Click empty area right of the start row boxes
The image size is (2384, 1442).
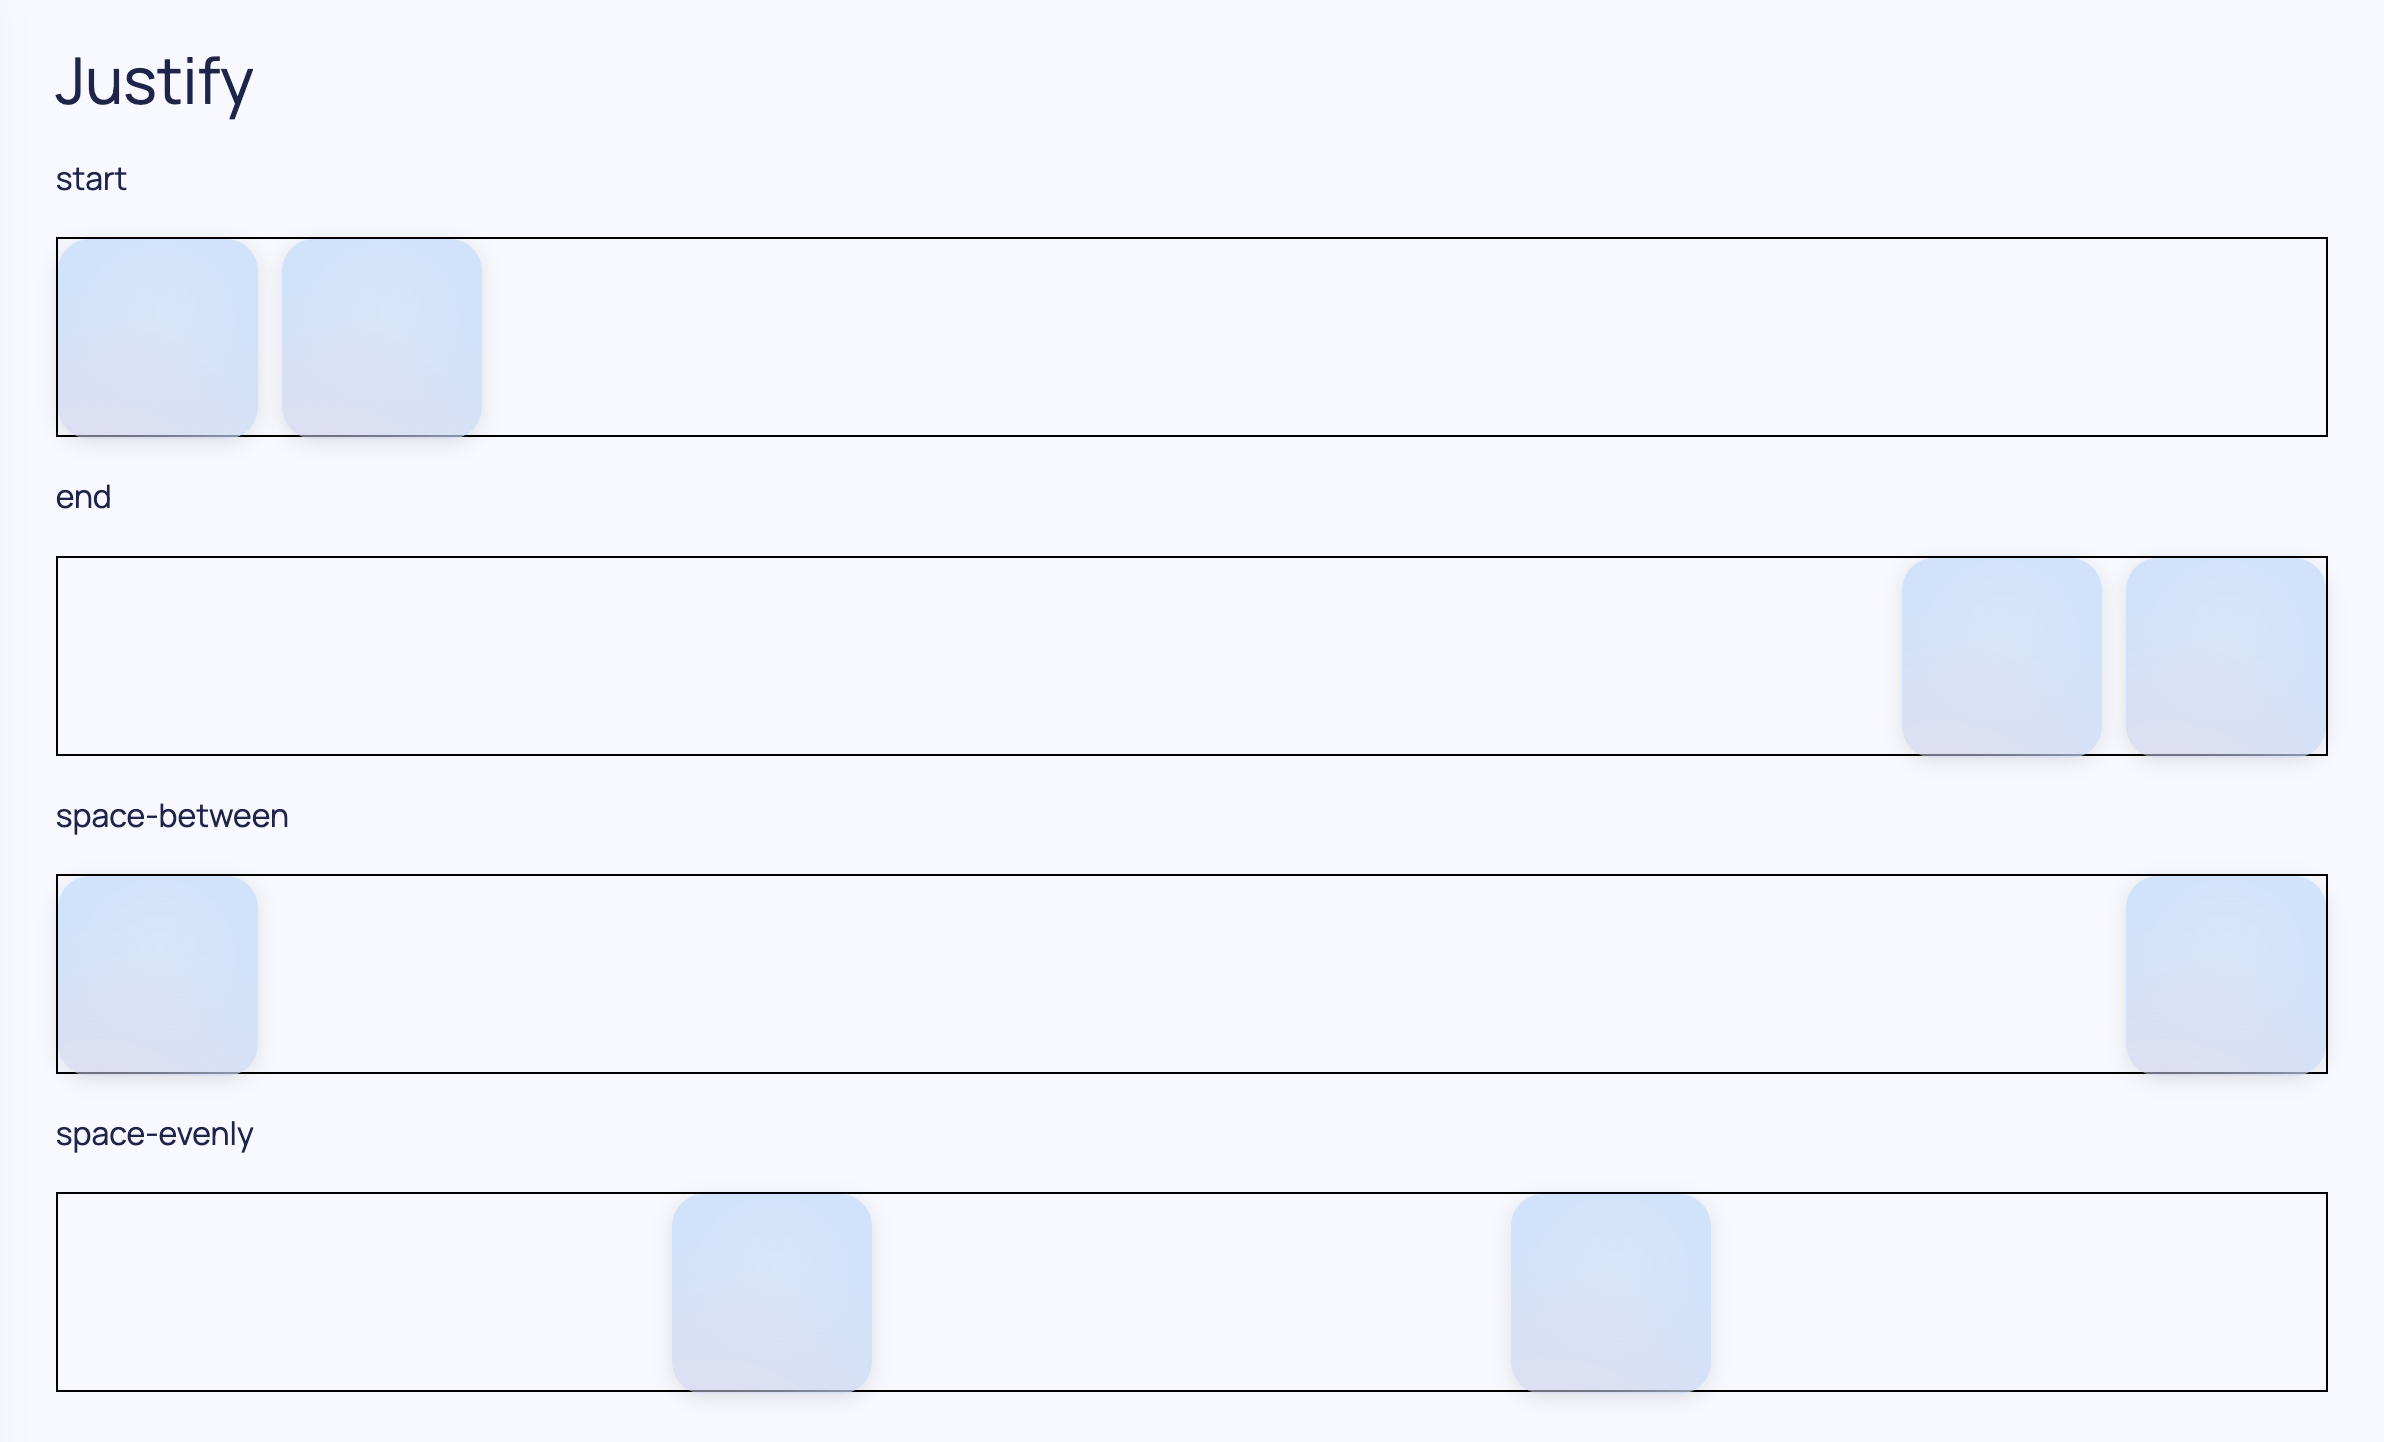point(1400,337)
